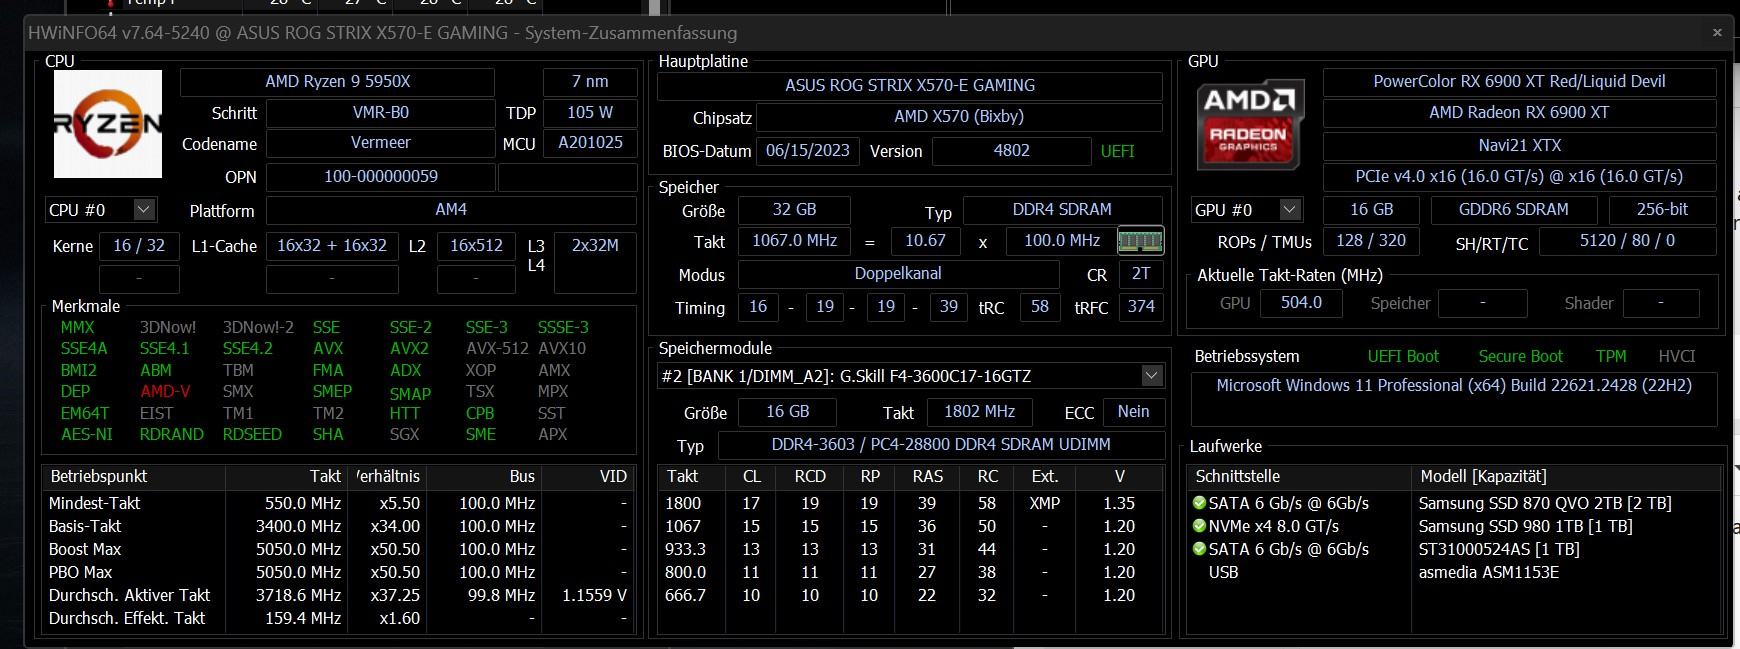Click the green UEFI label beside BIOS version
Screen dimensions: 1740x649
pos(1118,151)
